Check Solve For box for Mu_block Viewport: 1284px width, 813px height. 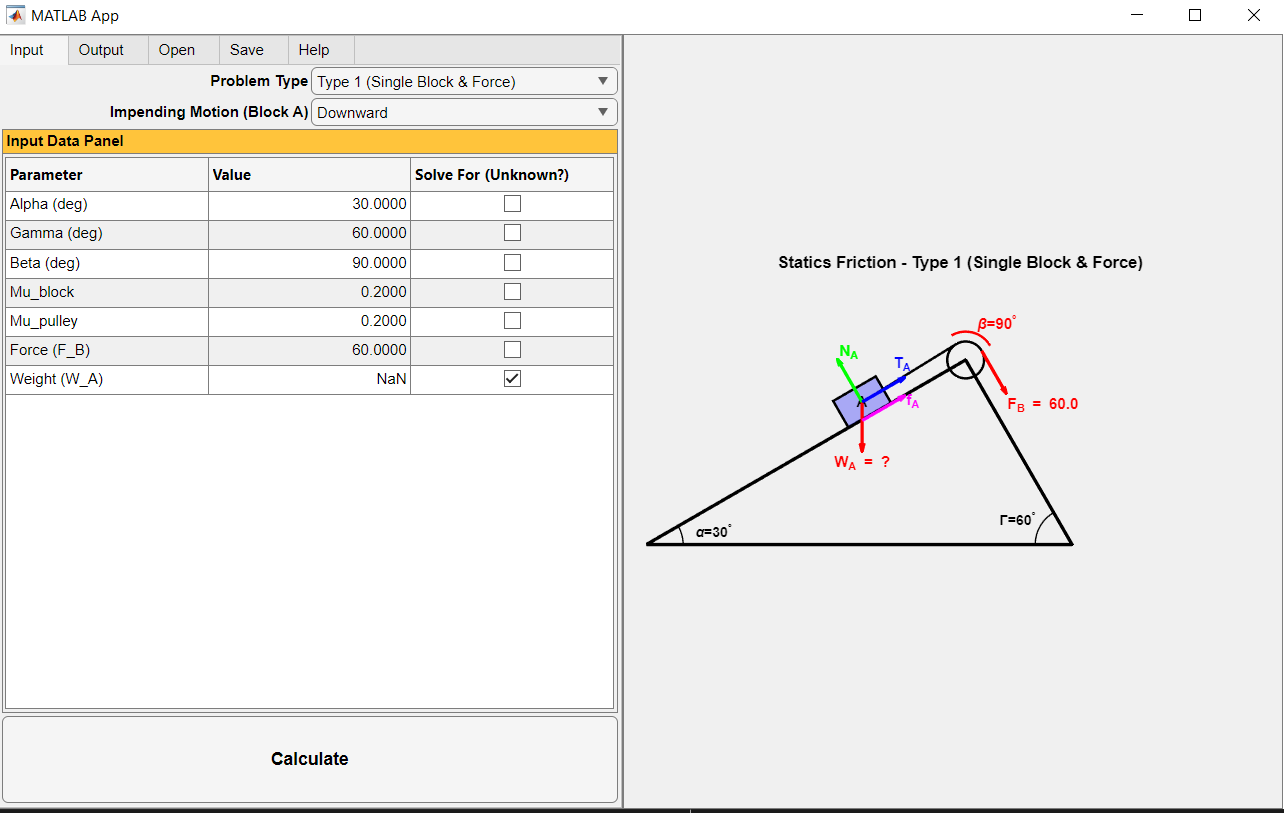click(x=512, y=292)
